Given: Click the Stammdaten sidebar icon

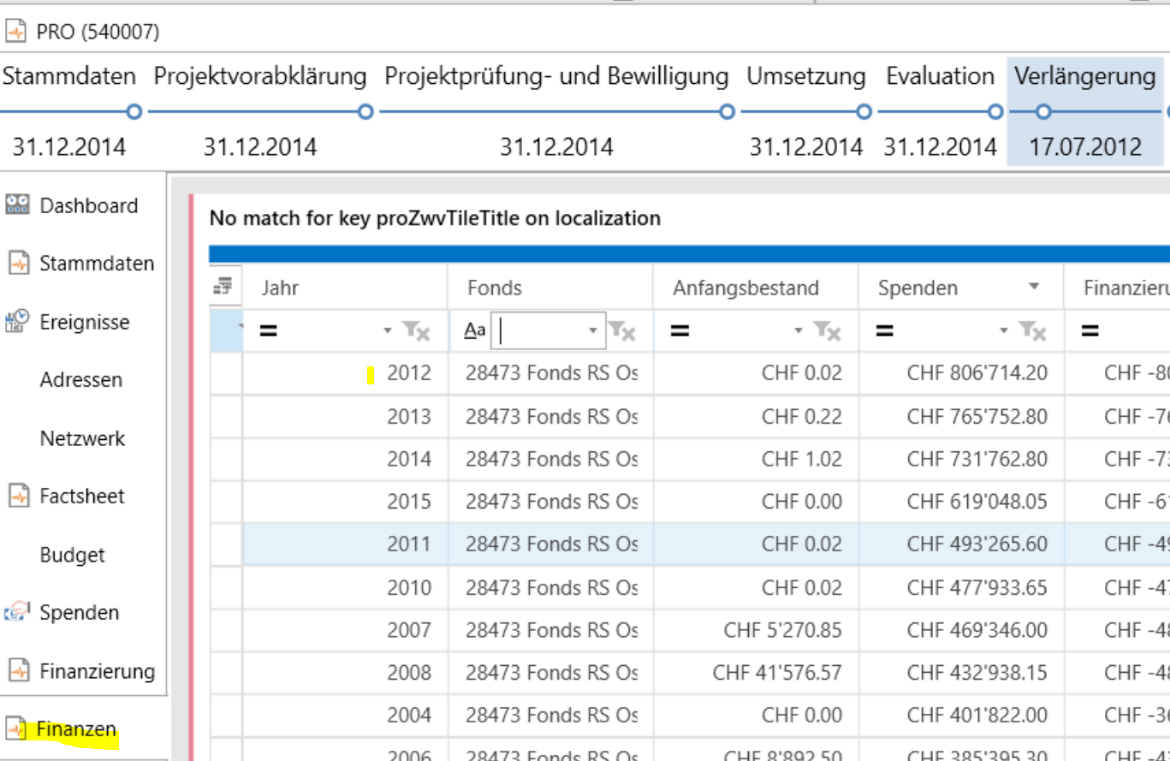Looking at the screenshot, I should (x=18, y=264).
